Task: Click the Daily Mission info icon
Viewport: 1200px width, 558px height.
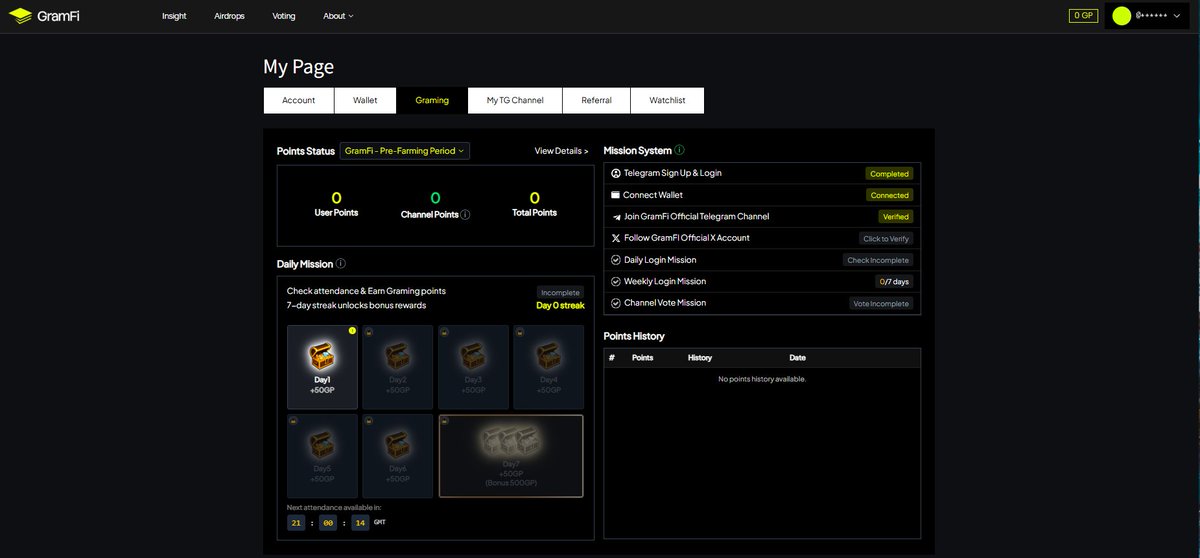Action: (341, 264)
